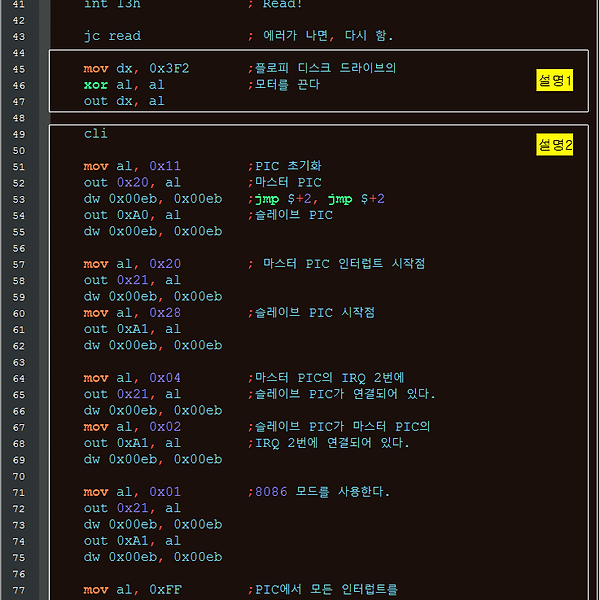
Task: Click the 0x11 value on line 51
Action: click(x=165, y=166)
